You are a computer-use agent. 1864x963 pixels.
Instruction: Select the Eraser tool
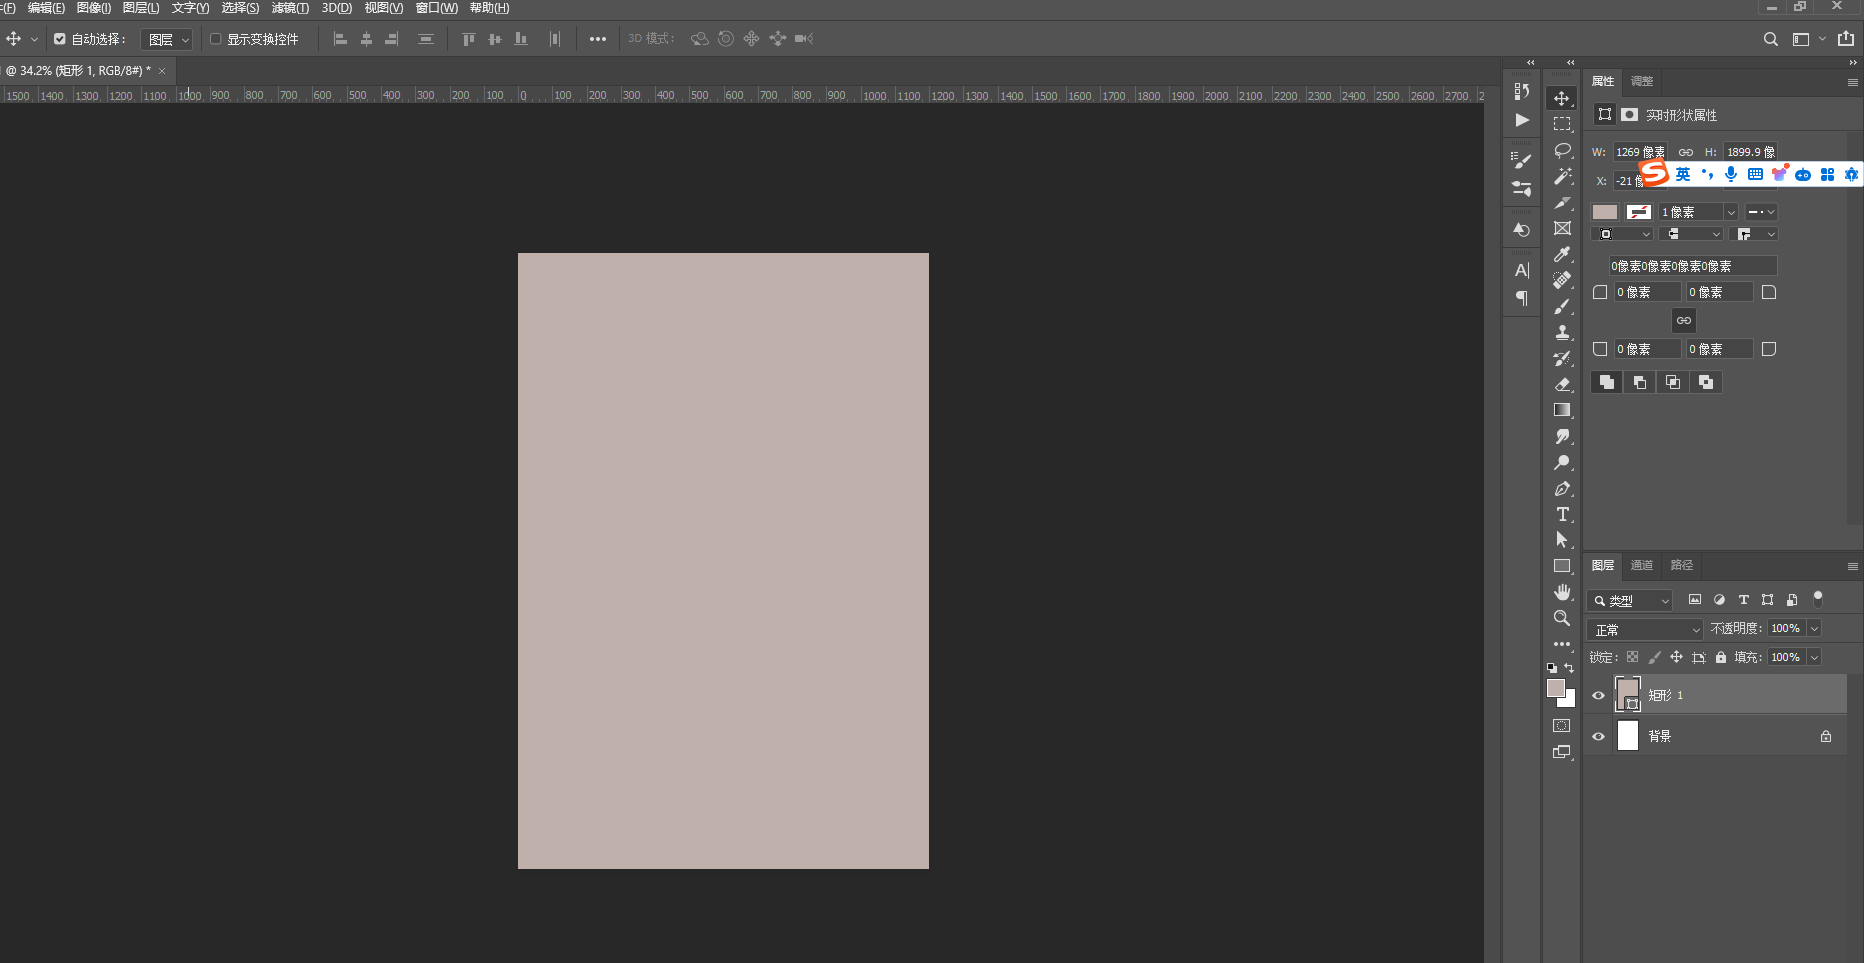1562,384
